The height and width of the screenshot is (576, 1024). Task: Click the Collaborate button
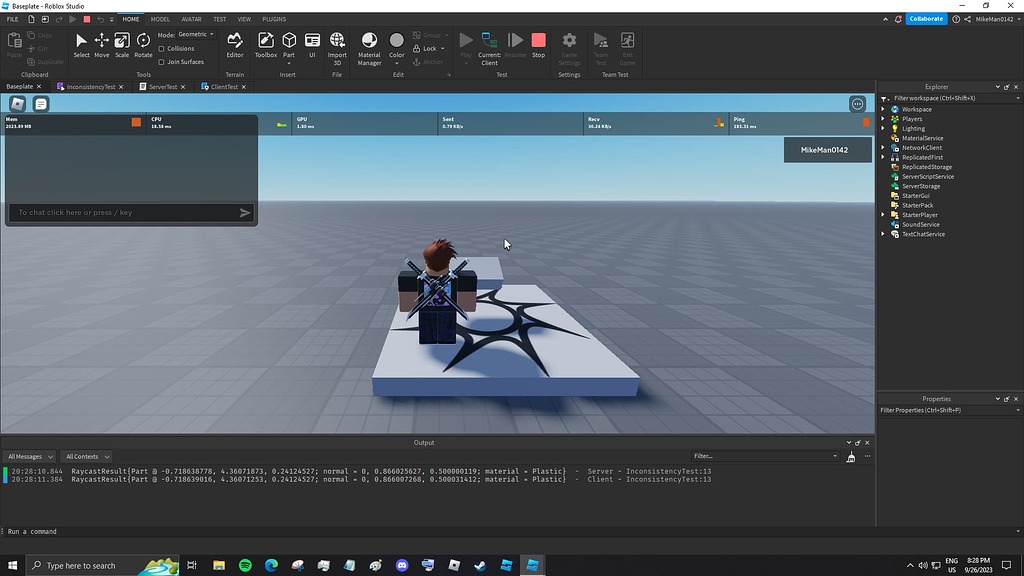pyautogui.click(x=925, y=18)
